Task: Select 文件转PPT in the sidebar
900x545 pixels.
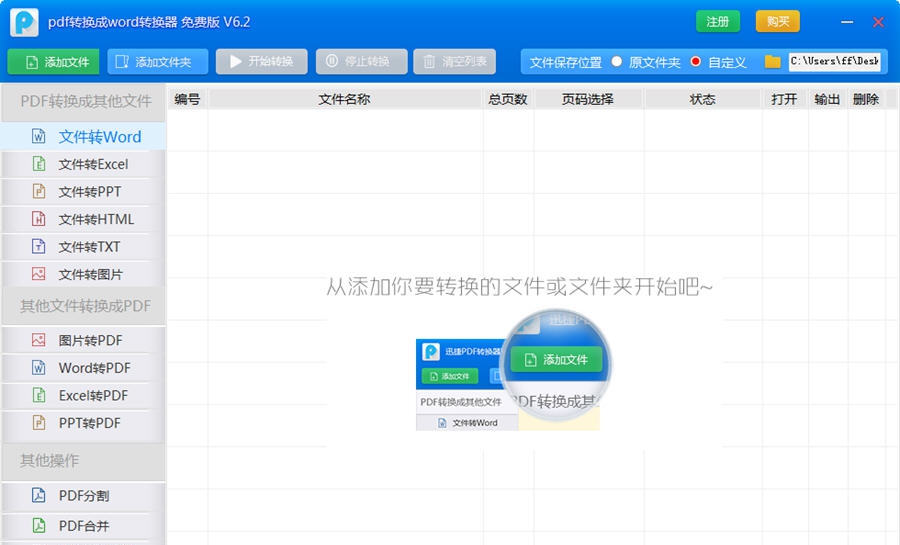Action: (84, 192)
